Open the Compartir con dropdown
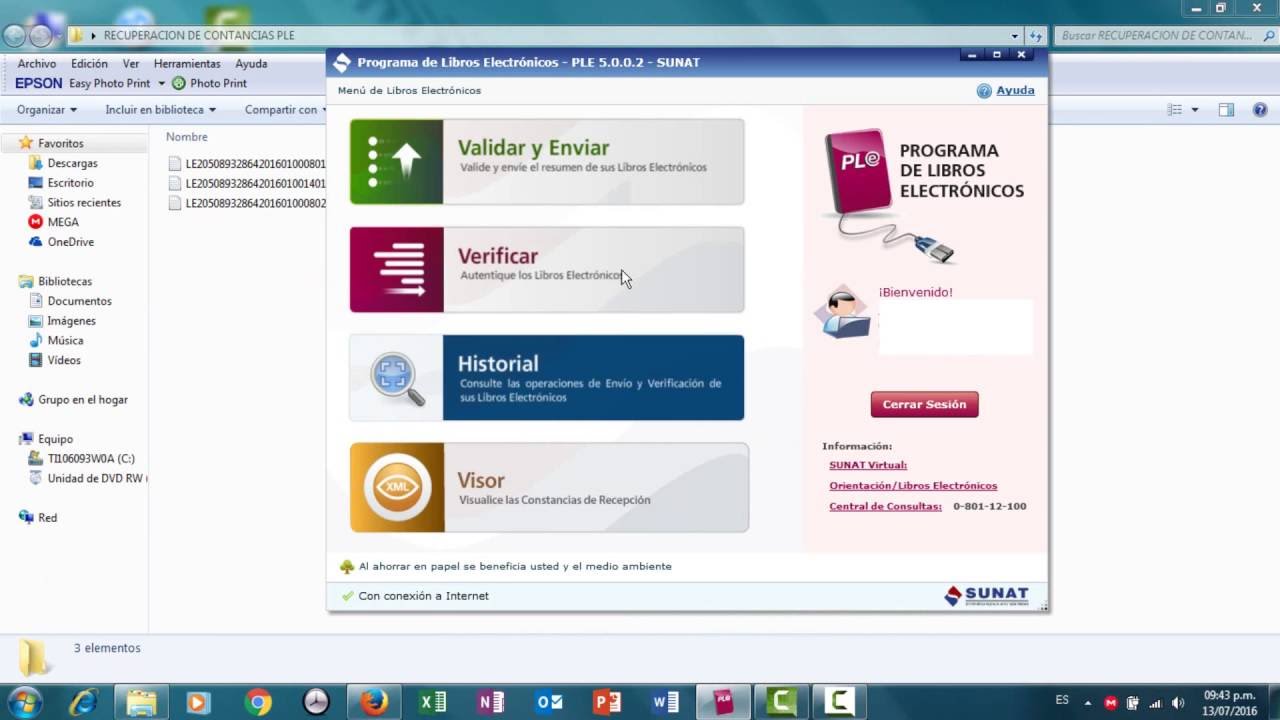 pyautogui.click(x=286, y=110)
